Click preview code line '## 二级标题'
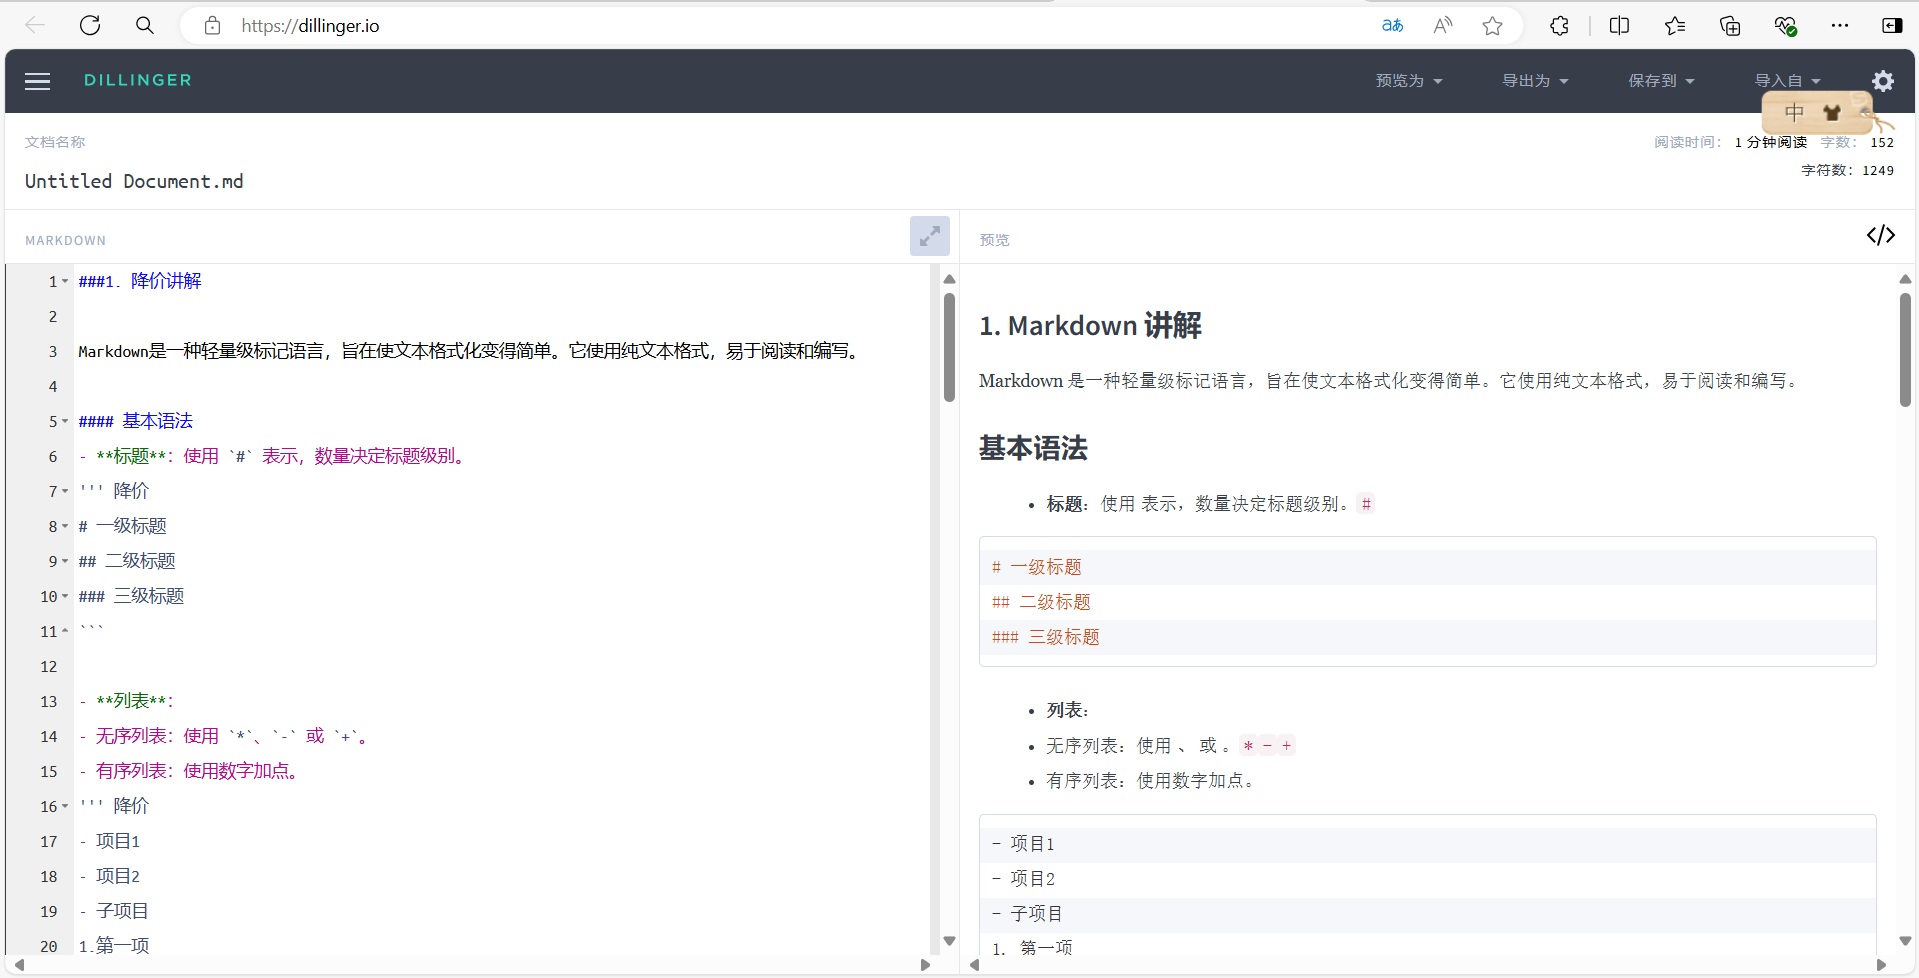The width and height of the screenshot is (1919, 978). [1041, 602]
